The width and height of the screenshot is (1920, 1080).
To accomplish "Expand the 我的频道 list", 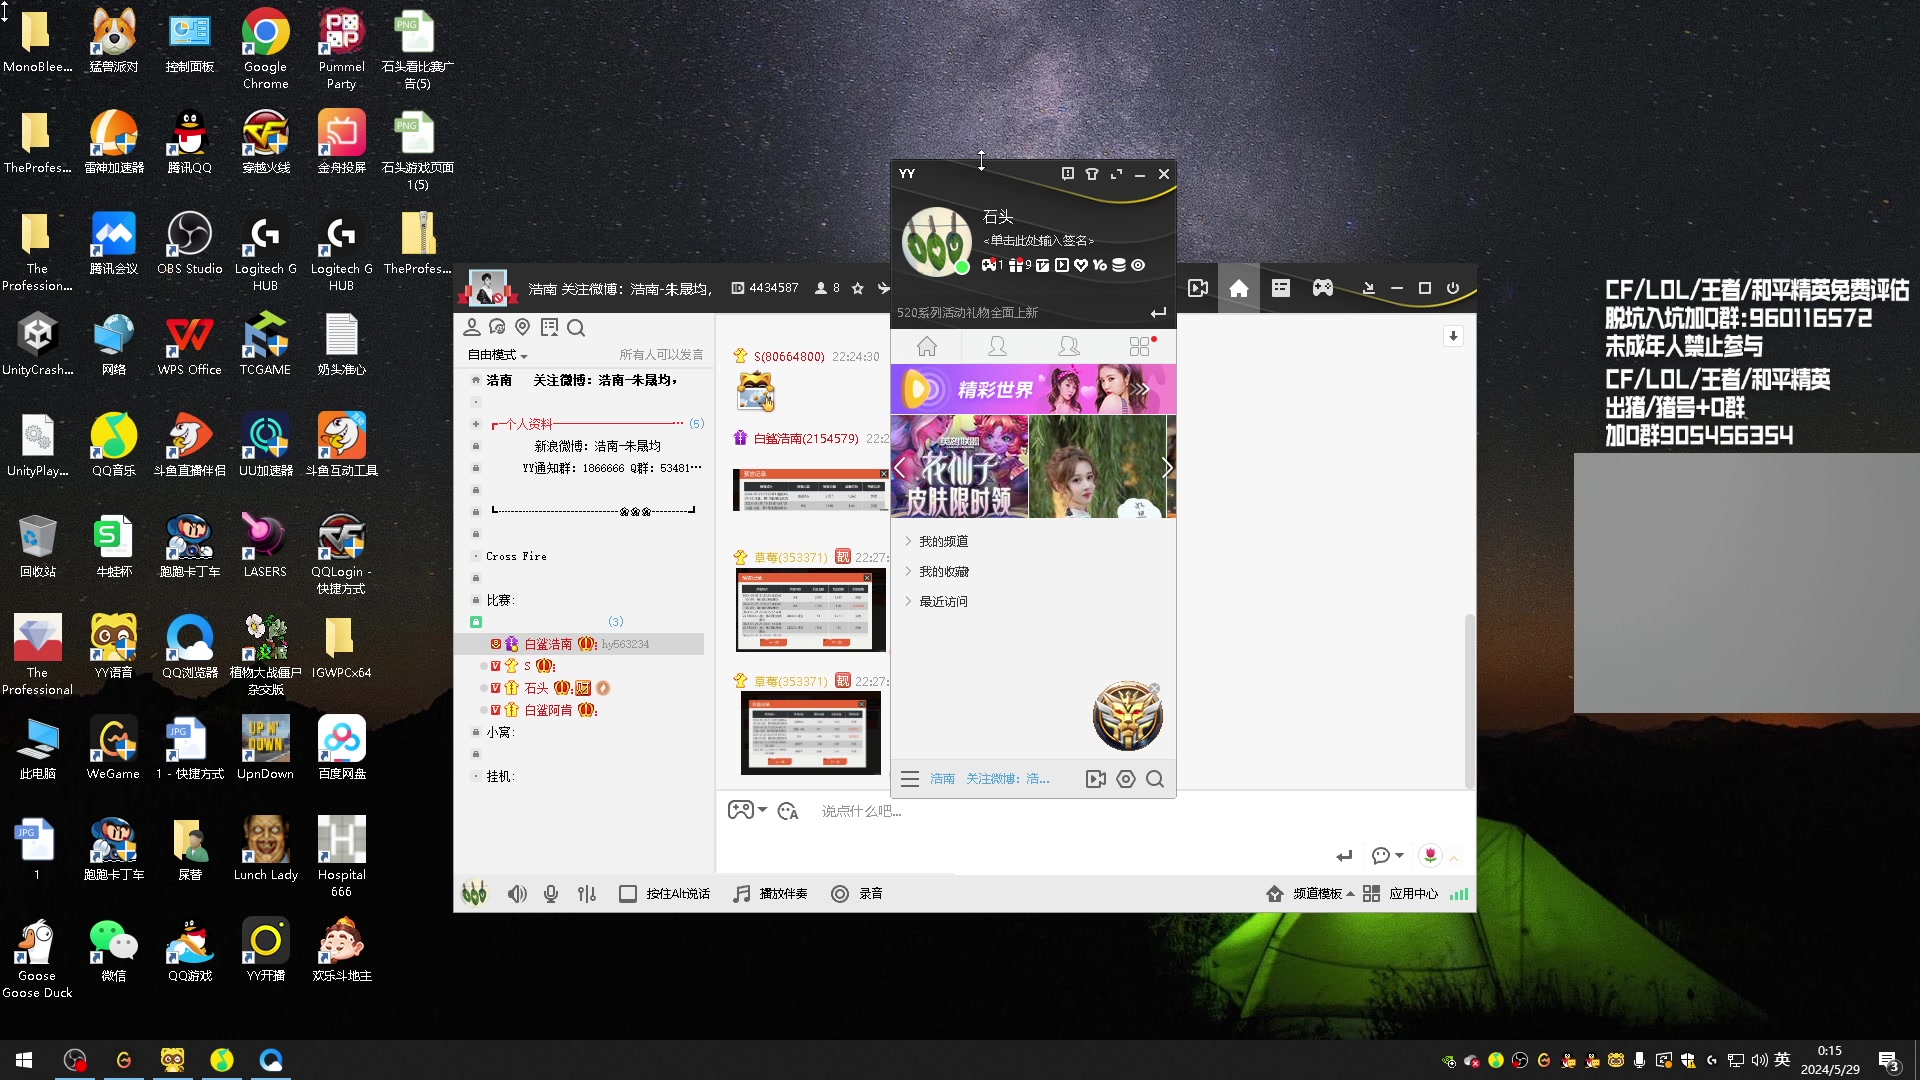I will click(x=943, y=541).
